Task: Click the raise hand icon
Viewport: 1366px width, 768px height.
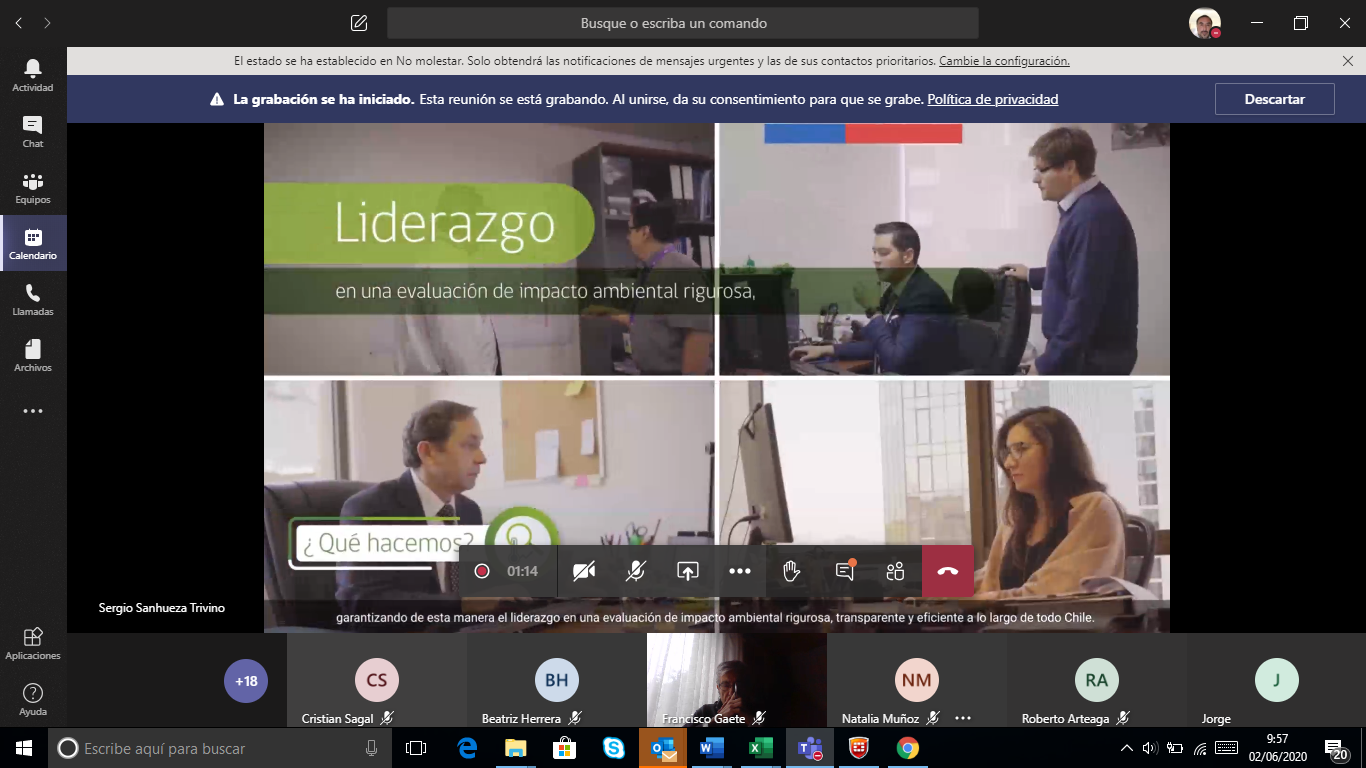Action: (791, 571)
